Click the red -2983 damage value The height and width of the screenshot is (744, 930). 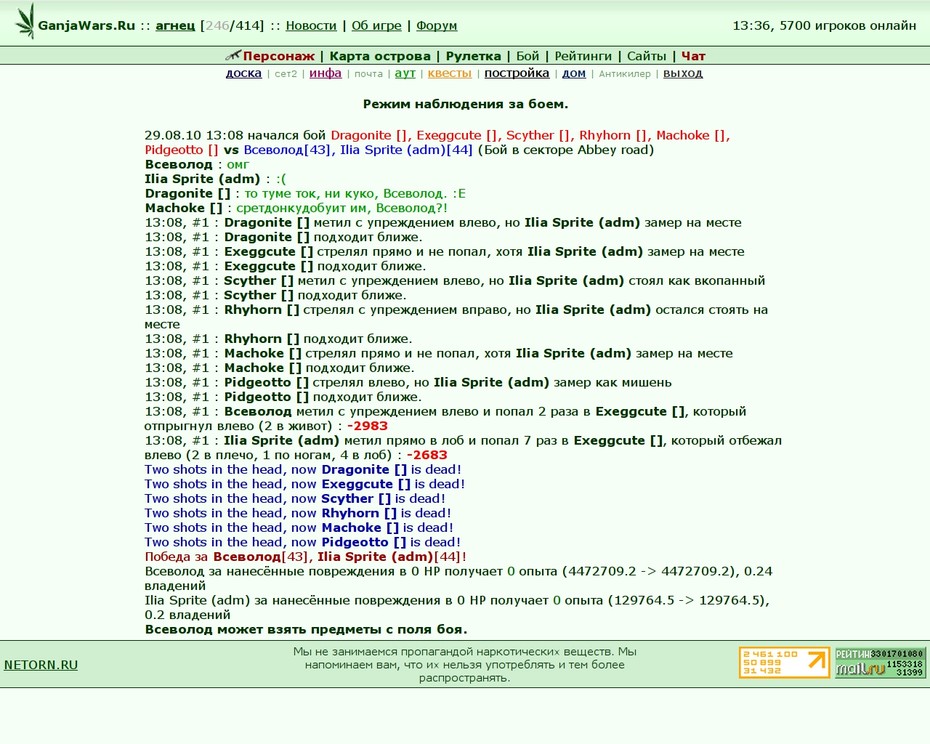[x=368, y=426]
